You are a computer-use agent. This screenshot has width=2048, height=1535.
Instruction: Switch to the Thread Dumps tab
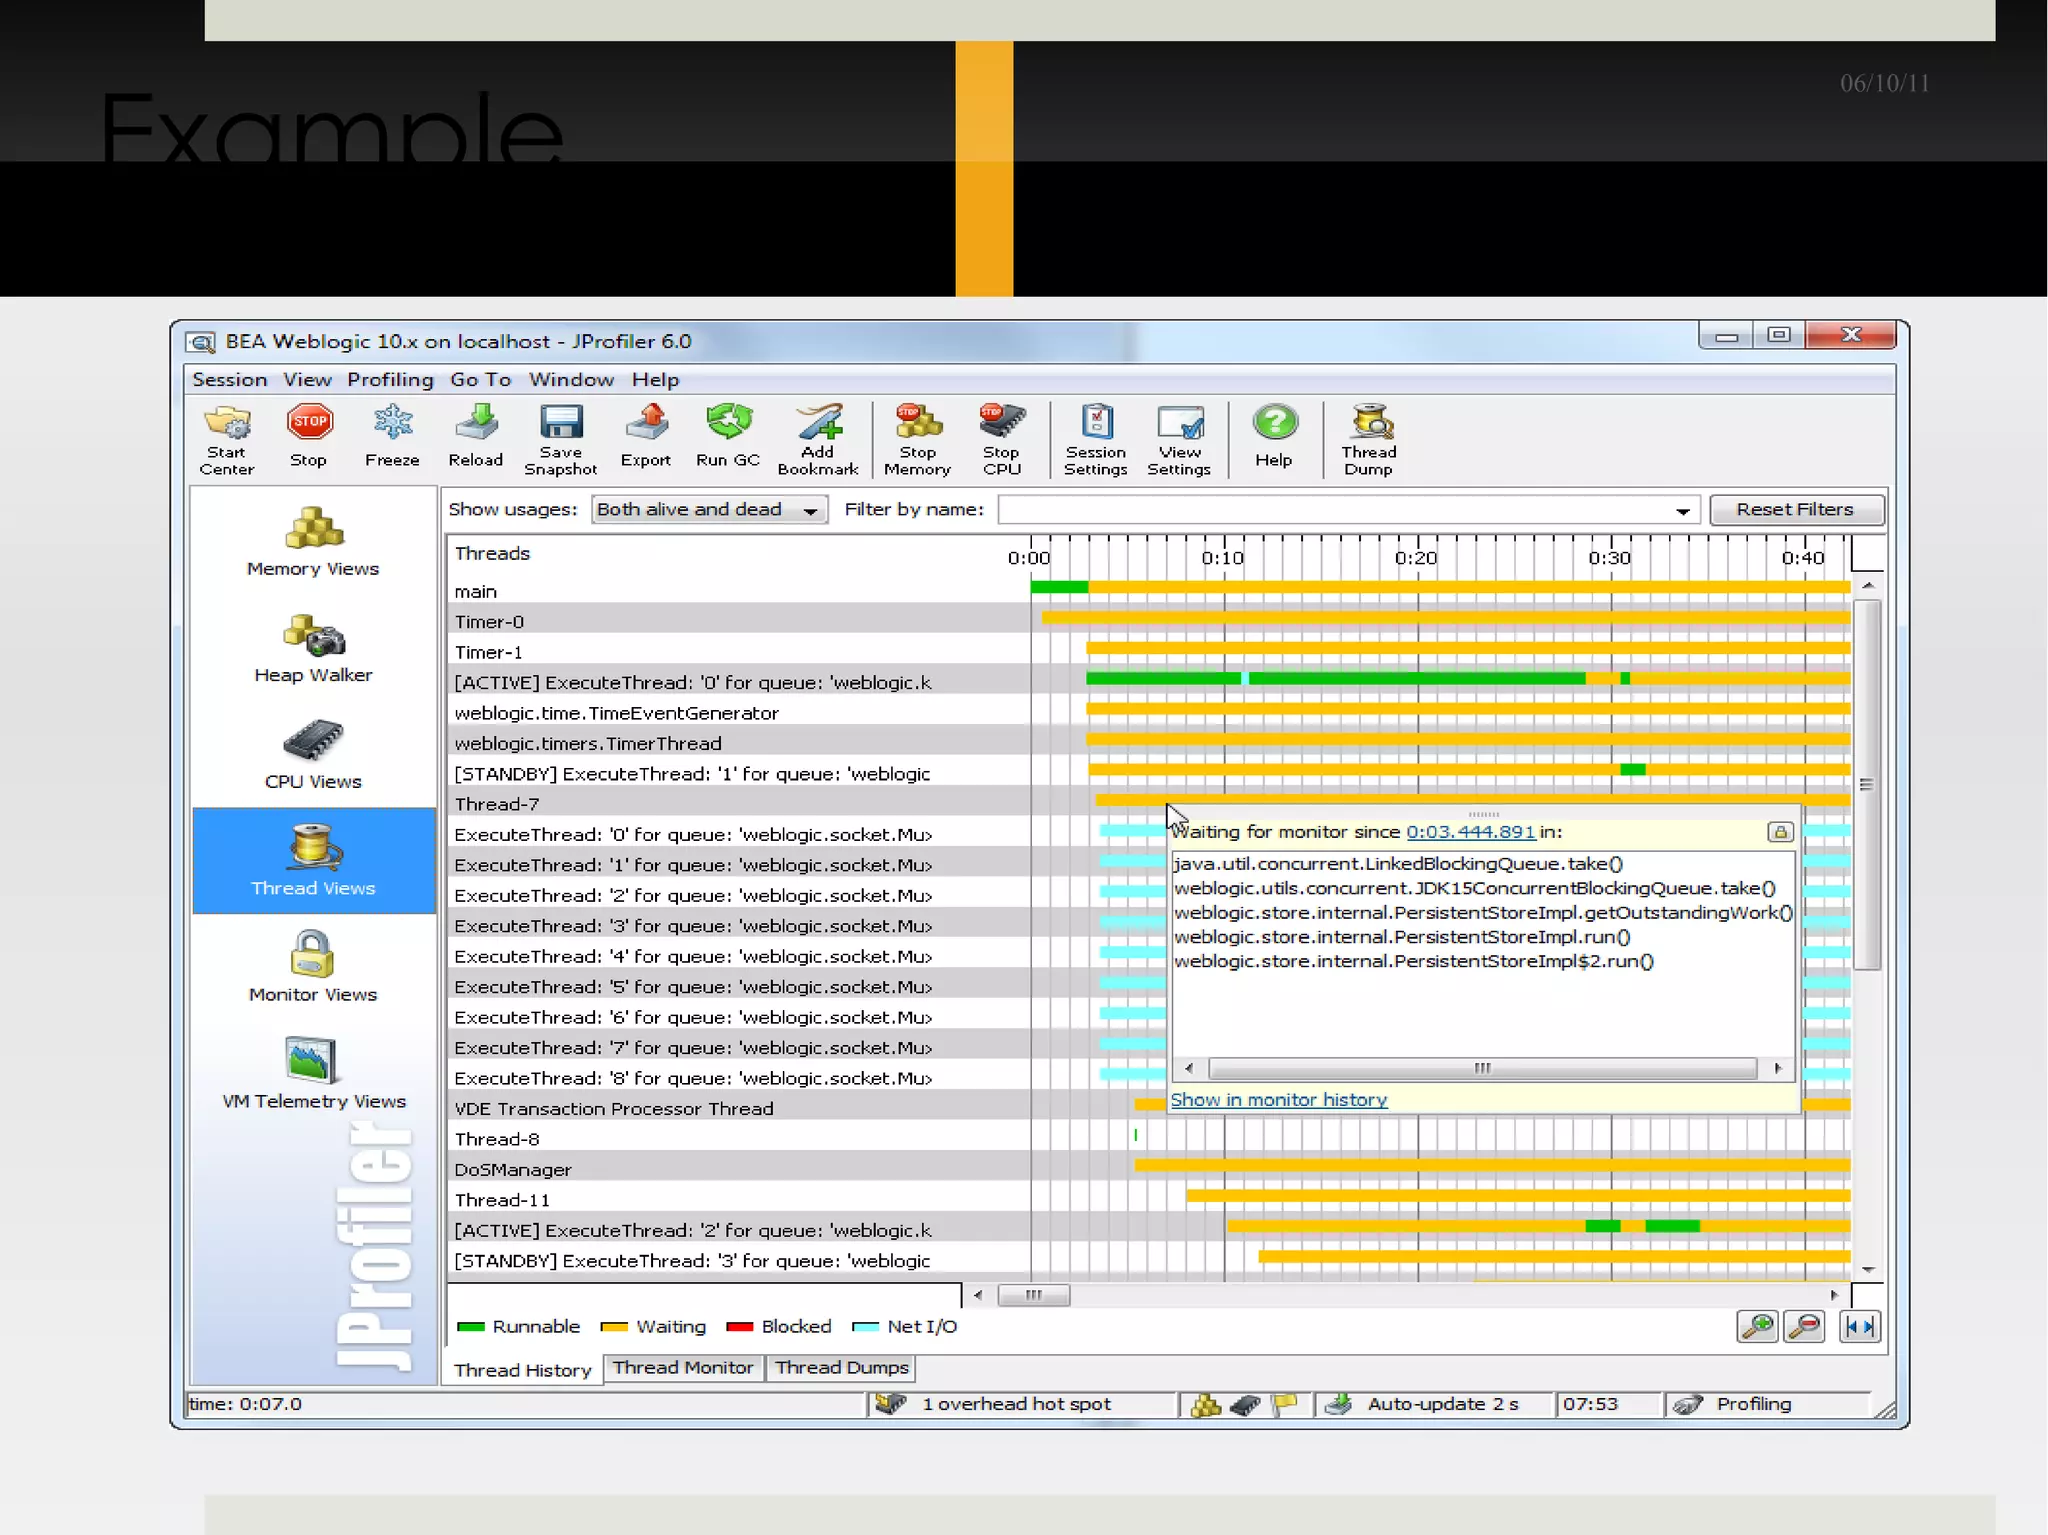[x=841, y=1367]
